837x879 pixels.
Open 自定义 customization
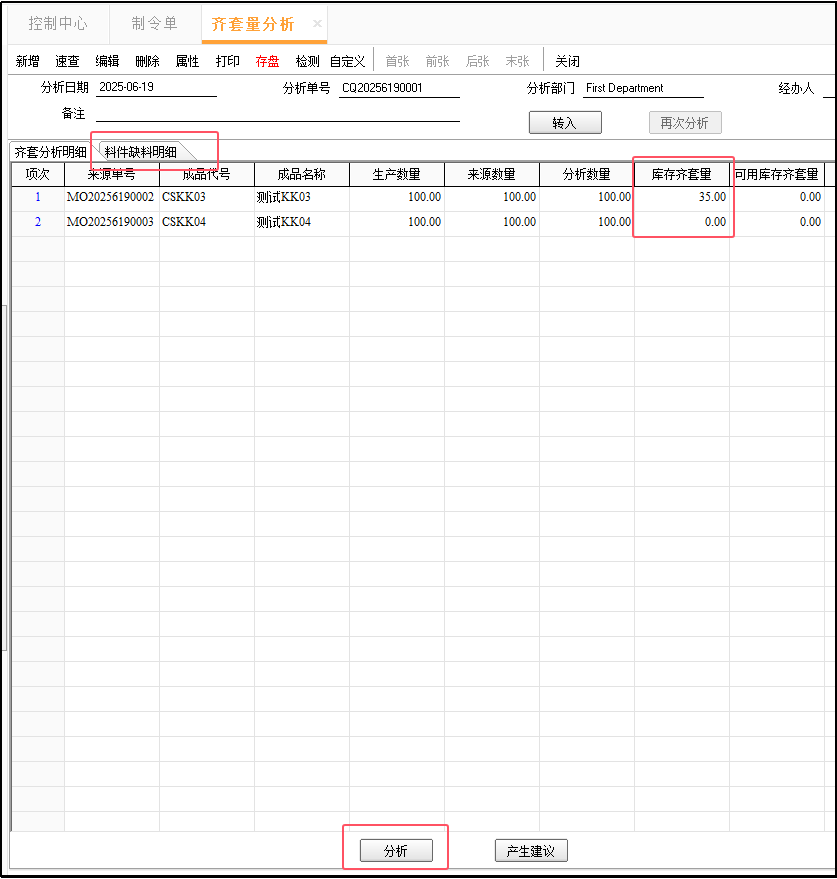point(348,61)
